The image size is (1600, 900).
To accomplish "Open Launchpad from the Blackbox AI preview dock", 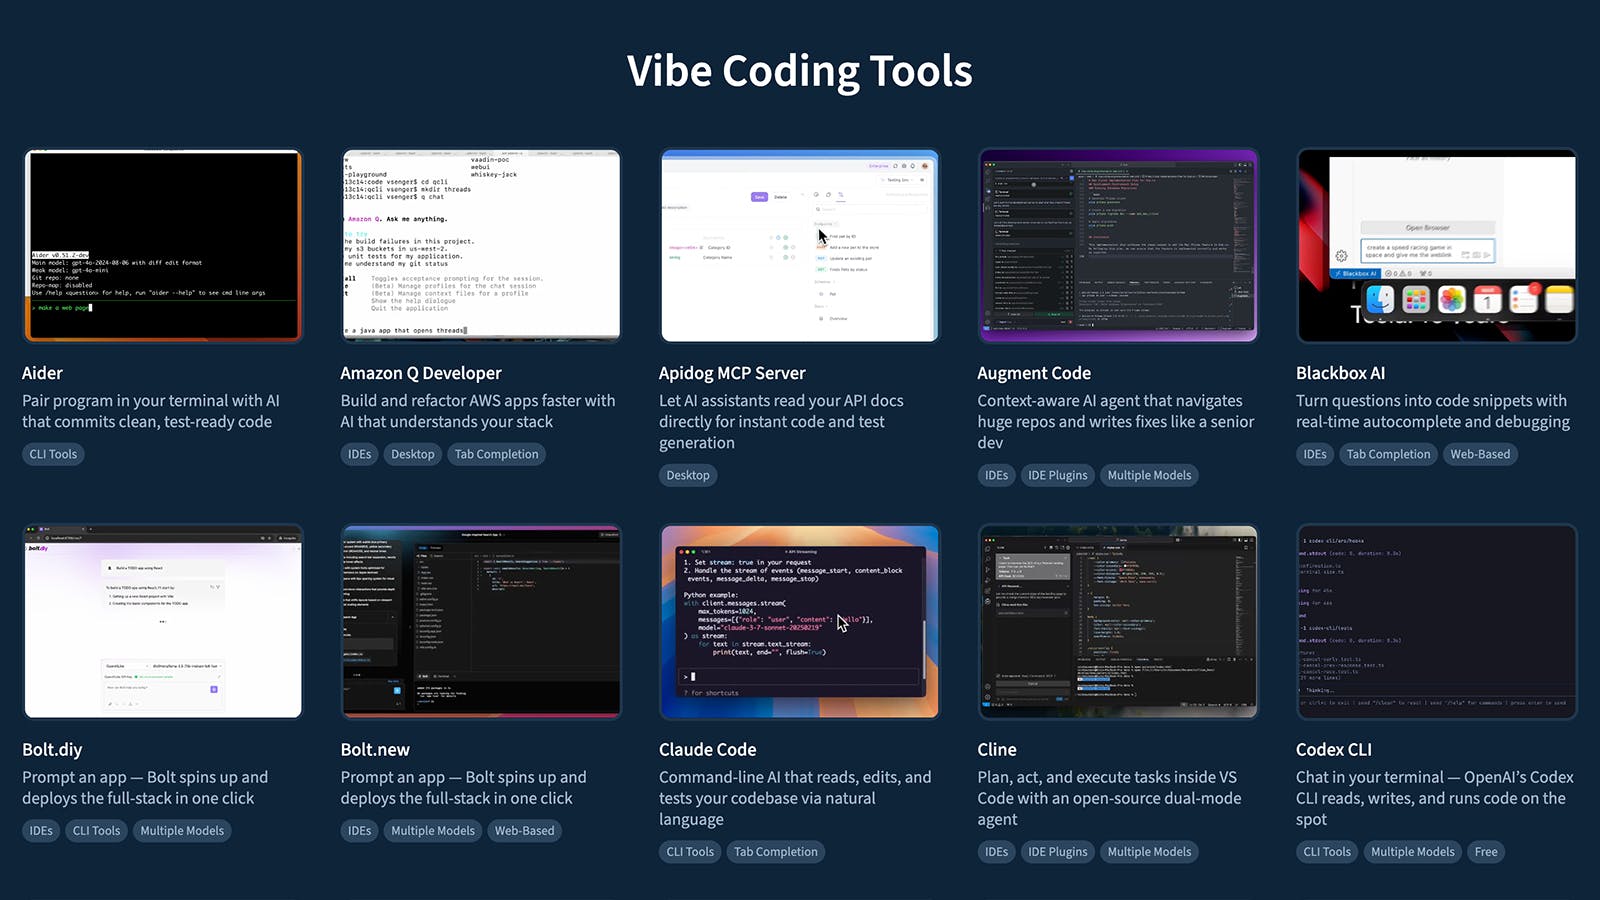I will click(1416, 300).
